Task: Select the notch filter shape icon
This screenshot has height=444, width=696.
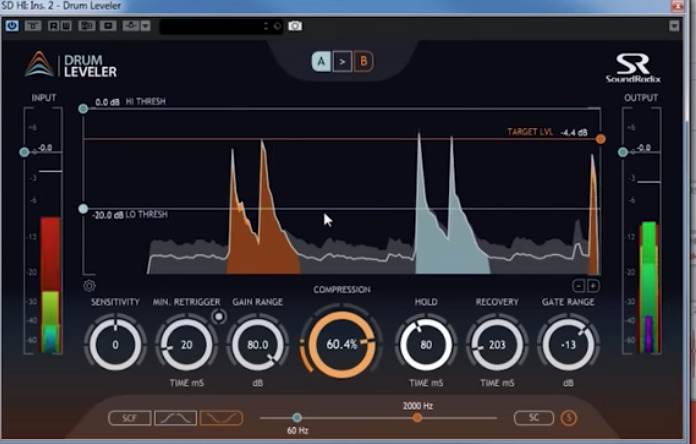Action: [221, 418]
